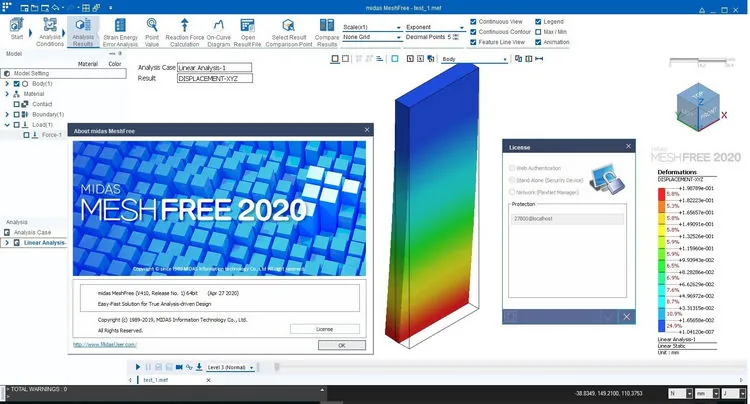The width and height of the screenshot is (750, 404).
Task: Open the Strain Energy Error Analysis tool
Action: click(120, 33)
